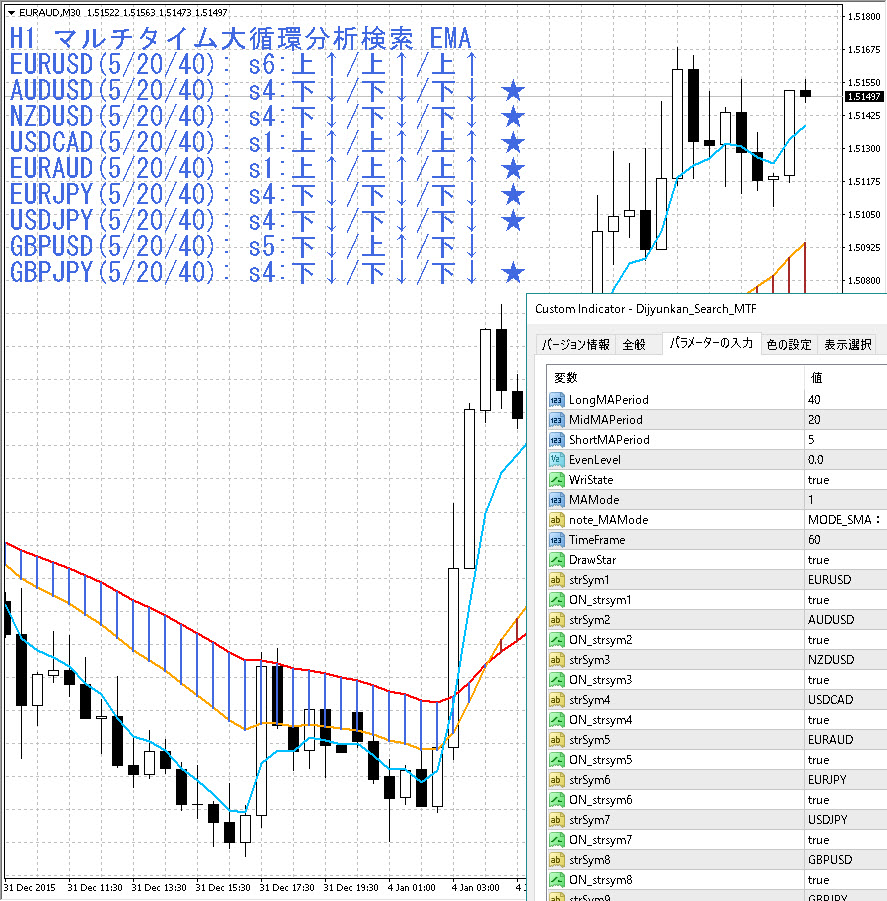The width and height of the screenshot is (887, 901).
Task: Click the USDJPY value of strSym7
Action: pyautogui.click(x=827, y=820)
